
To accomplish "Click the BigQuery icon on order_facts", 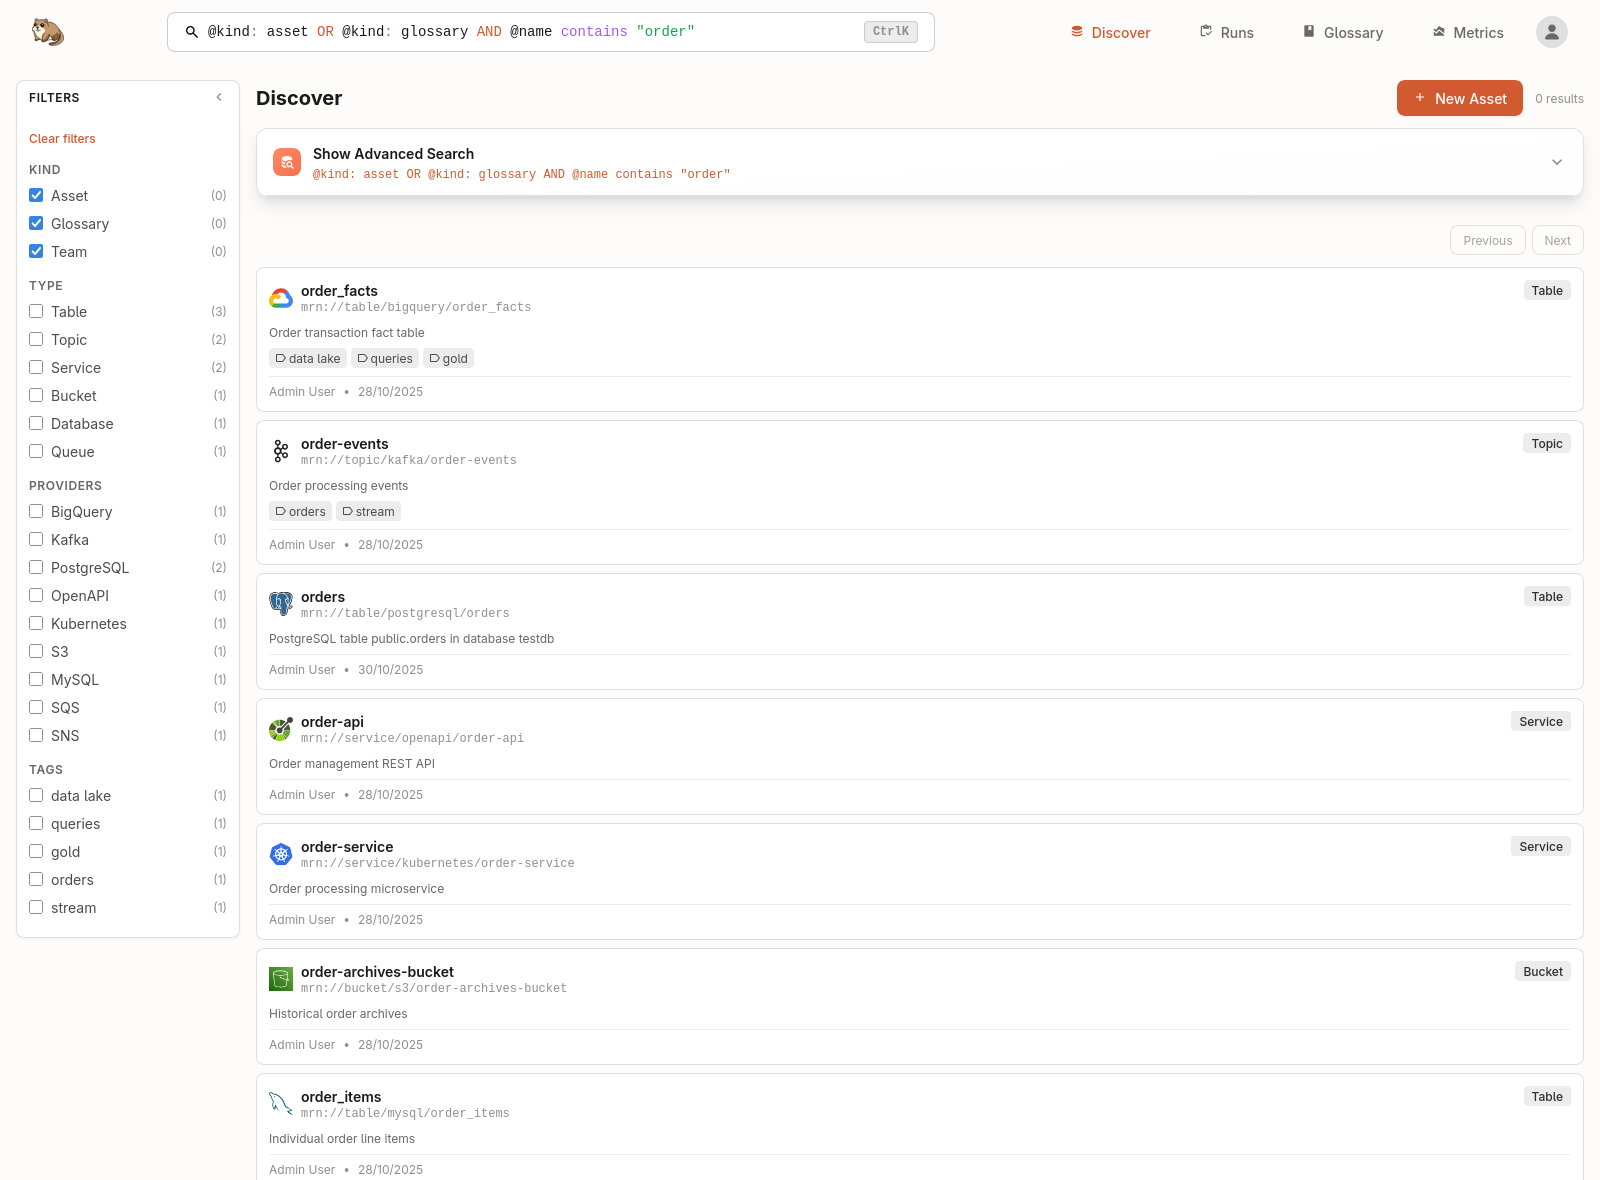I will [281, 298].
